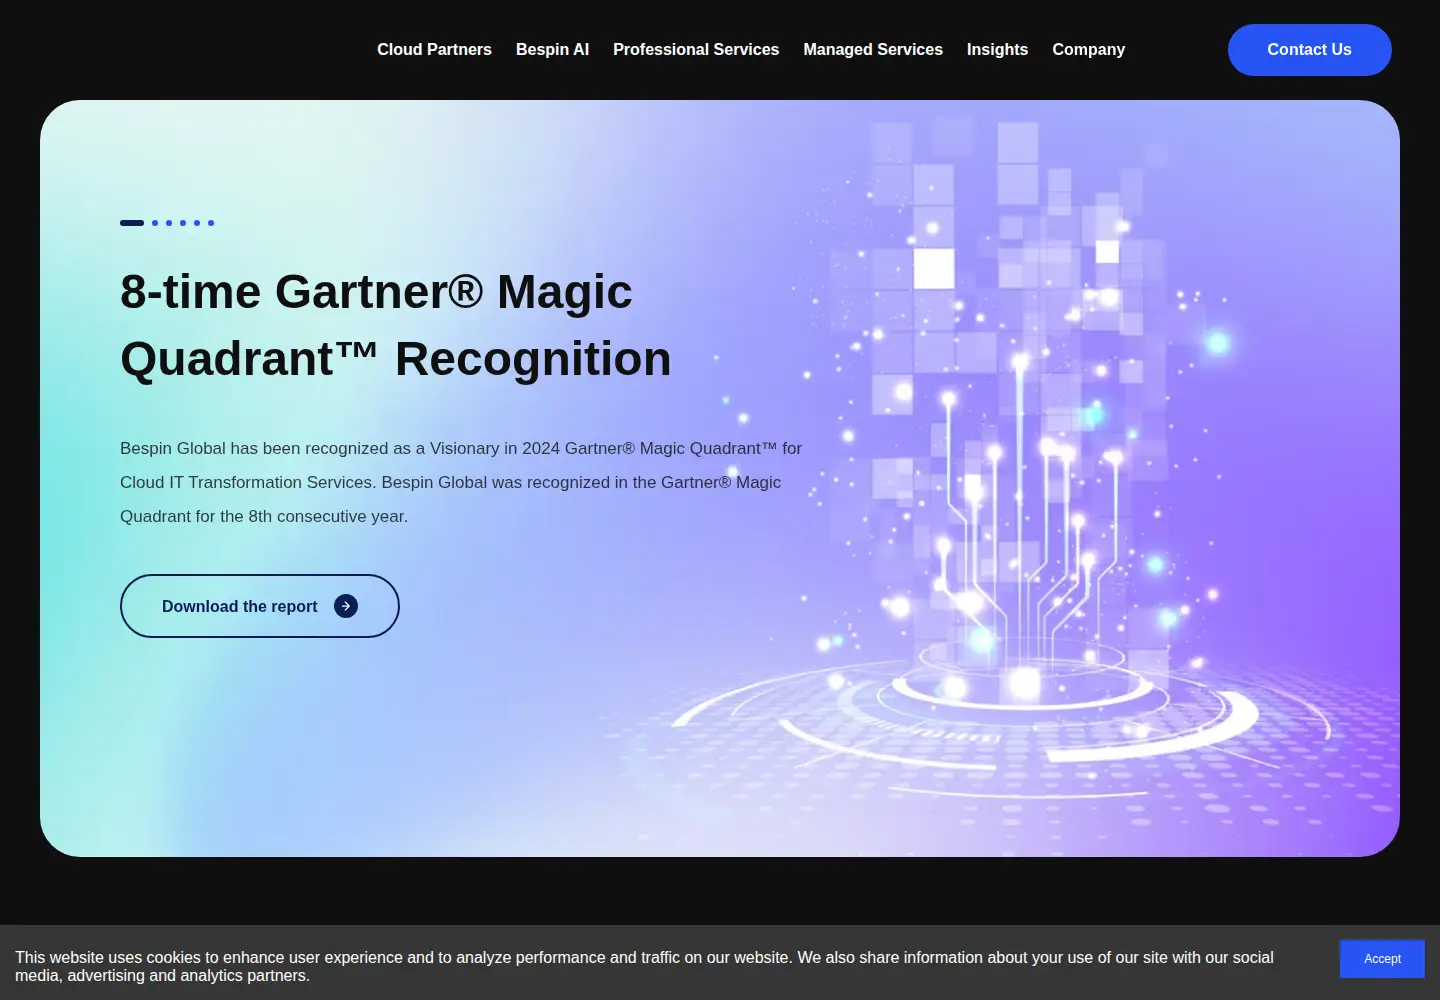Click the paragraph starting "Bespin Global has been recognized"
The width and height of the screenshot is (1440, 1000).
[x=461, y=482]
